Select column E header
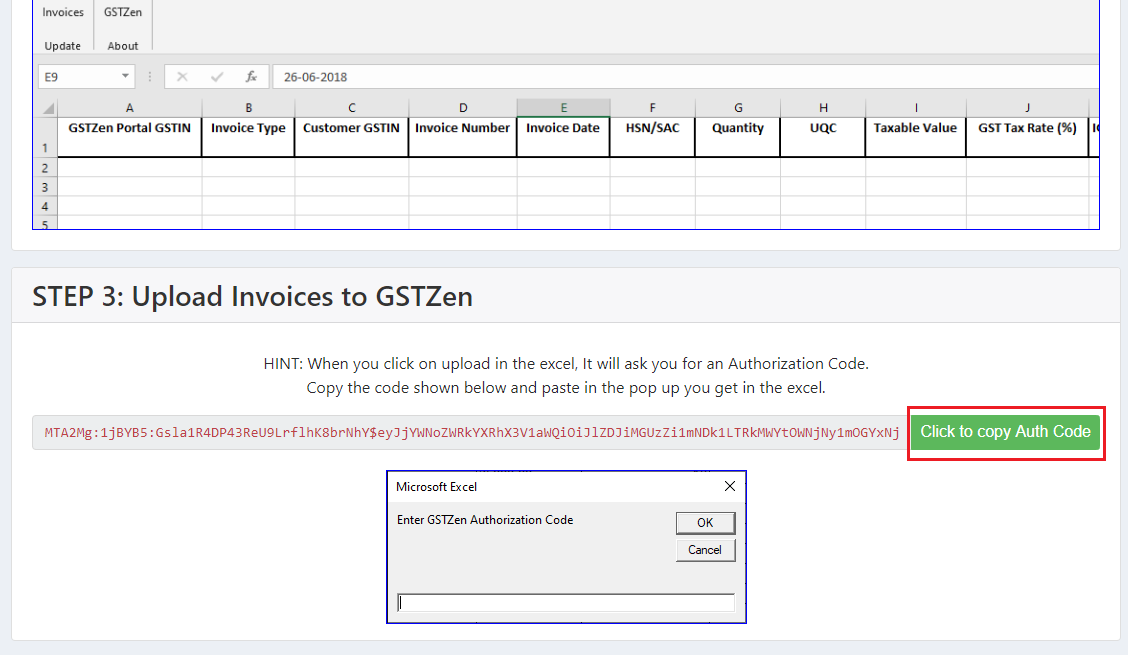This screenshot has width=1128, height=659. (x=563, y=108)
